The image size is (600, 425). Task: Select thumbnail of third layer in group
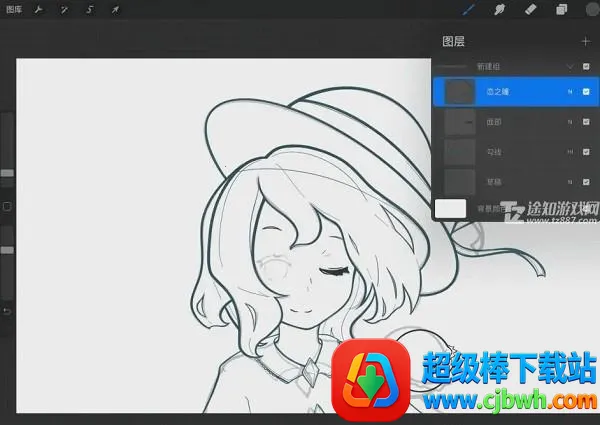pyautogui.click(x=460, y=152)
